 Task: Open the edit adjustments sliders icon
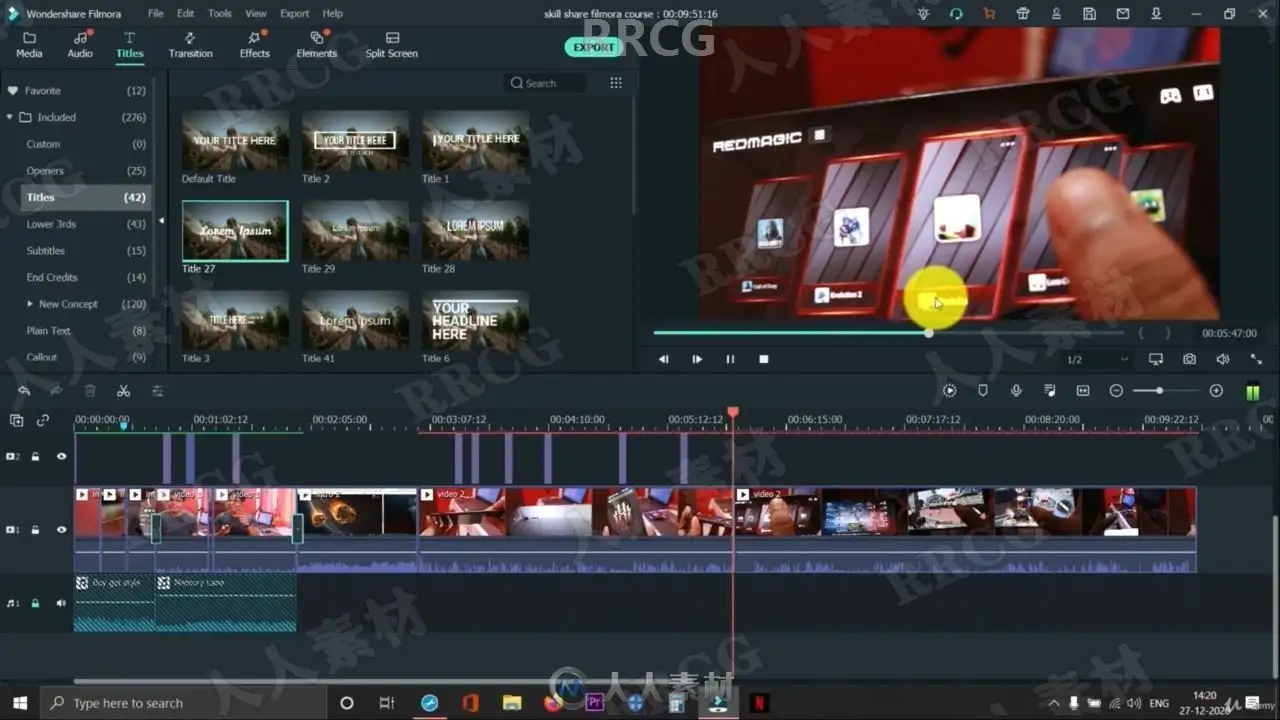pyautogui.click(x=157, y=391)
